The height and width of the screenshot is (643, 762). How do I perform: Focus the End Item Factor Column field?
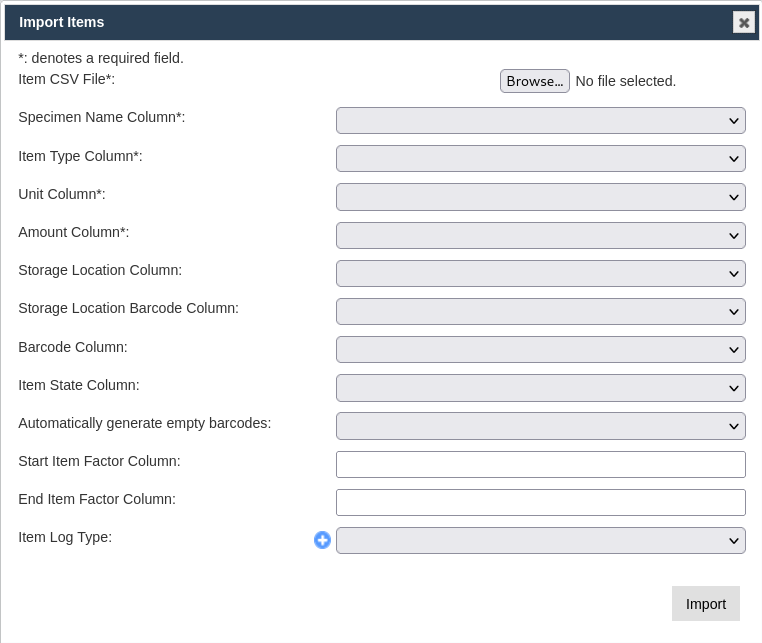pyautogui.click(x=540, y=502)
